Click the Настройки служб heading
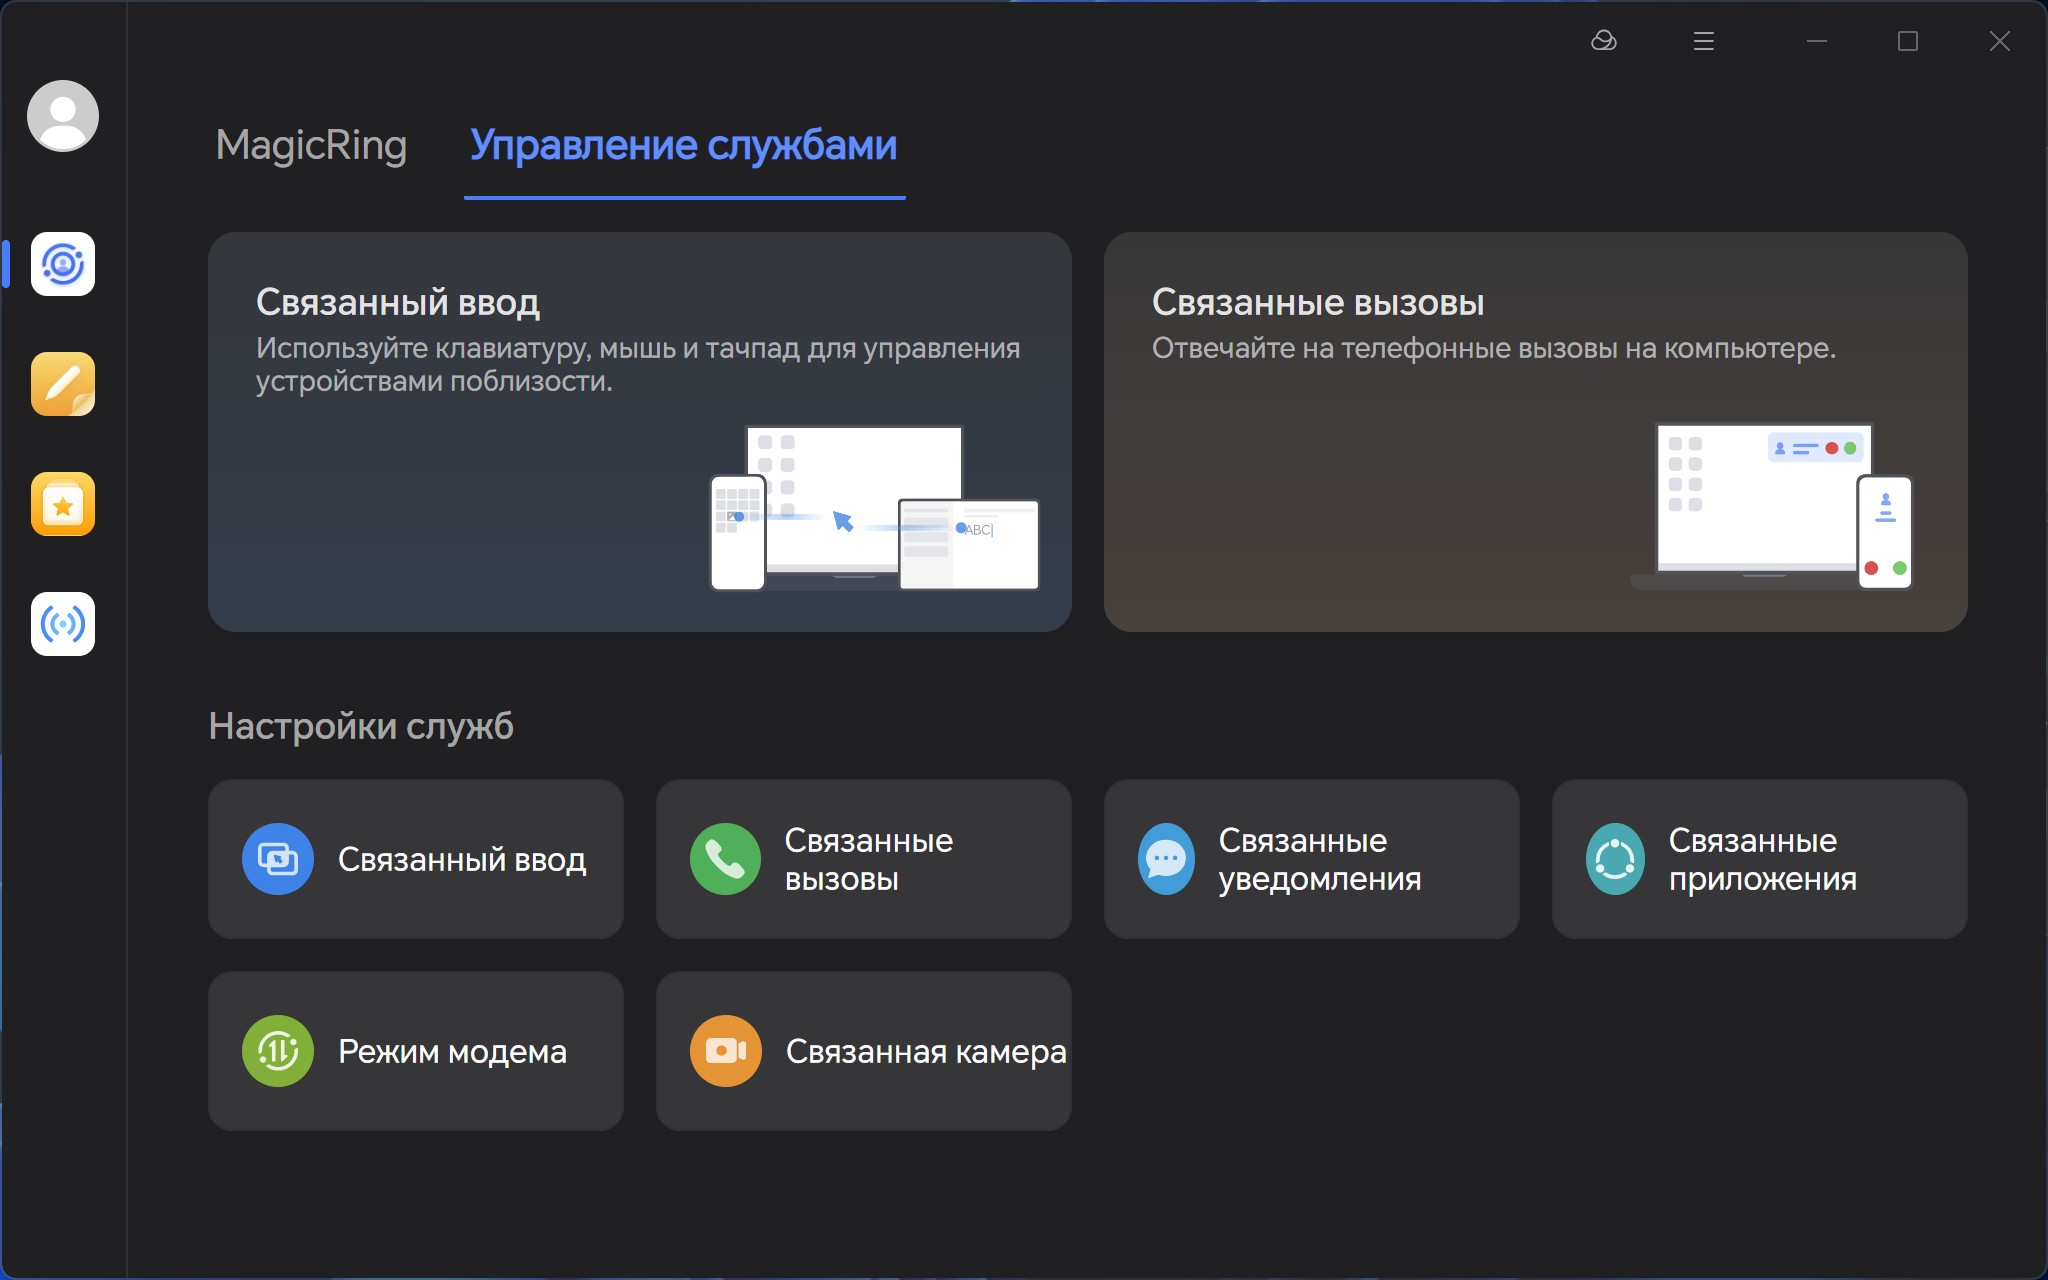Viewport: 2048px width, 1280px height. point(361,726)
